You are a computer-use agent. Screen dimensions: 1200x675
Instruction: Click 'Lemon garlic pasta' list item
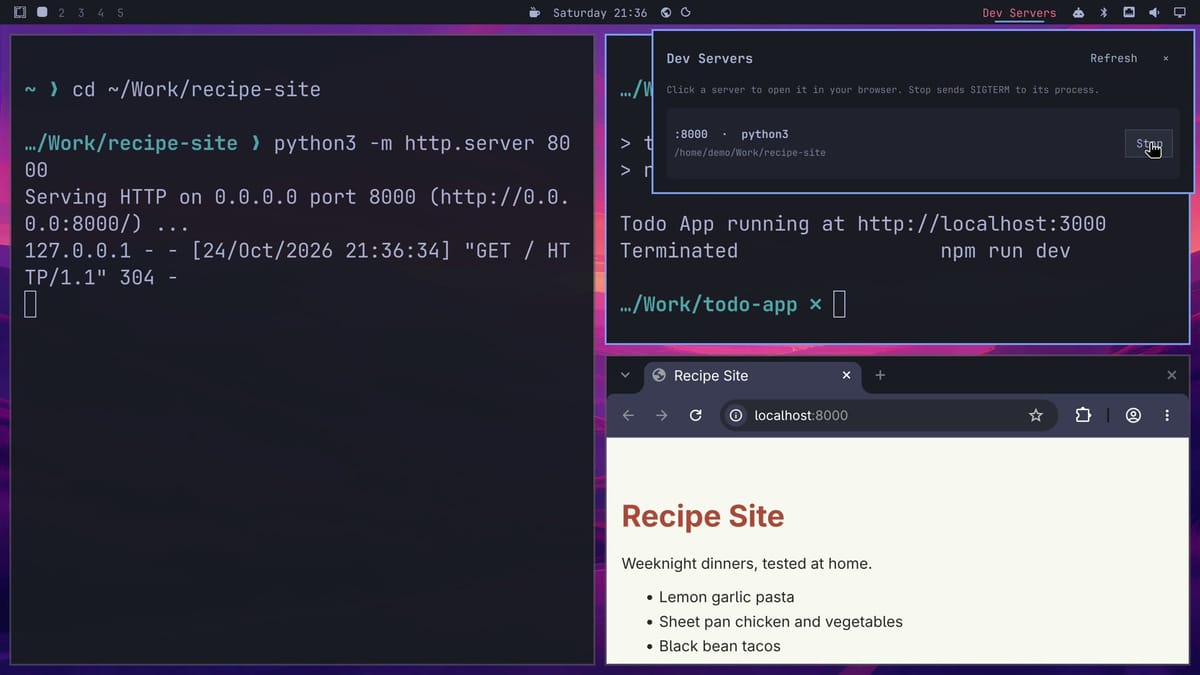(726, 597)
